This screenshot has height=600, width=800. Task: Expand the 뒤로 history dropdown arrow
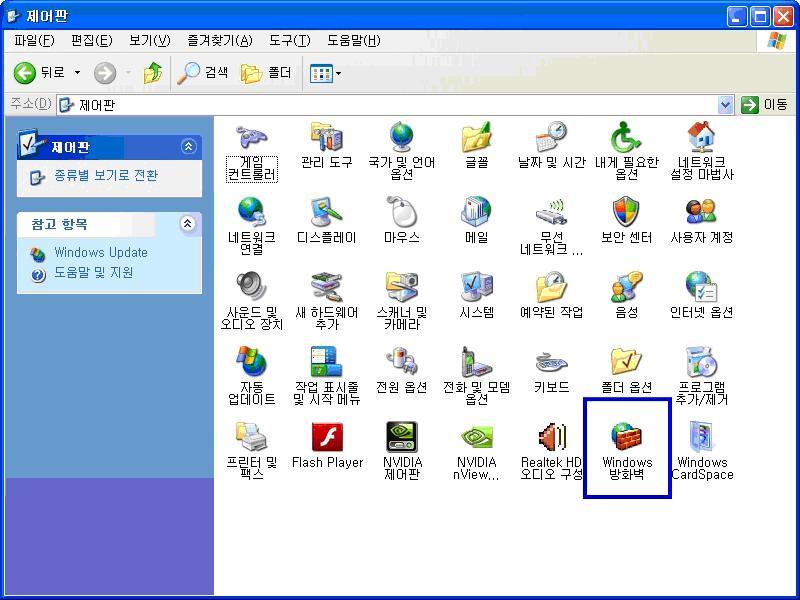(x=78, y=73)
